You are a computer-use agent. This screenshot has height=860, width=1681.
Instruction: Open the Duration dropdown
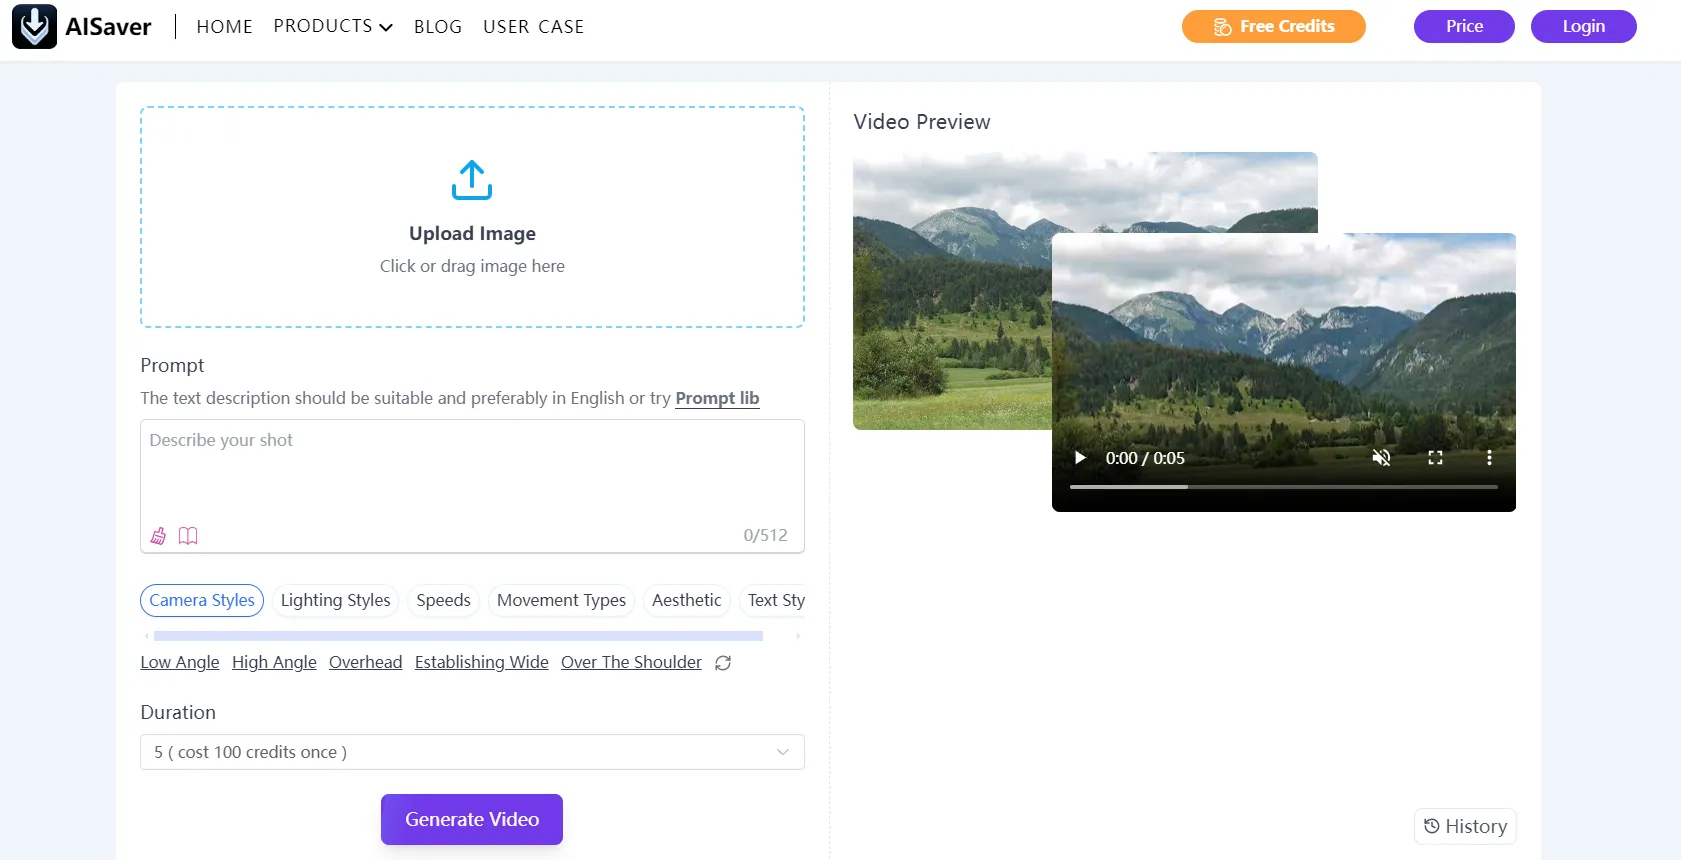click(x=472, y=752)
